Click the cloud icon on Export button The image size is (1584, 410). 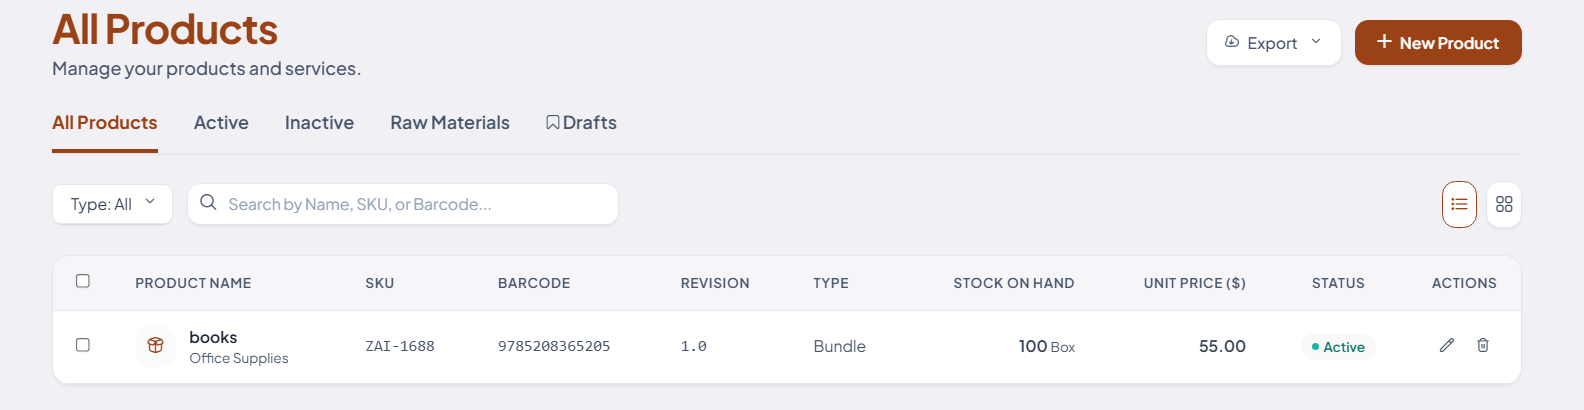click(1232, 42)
